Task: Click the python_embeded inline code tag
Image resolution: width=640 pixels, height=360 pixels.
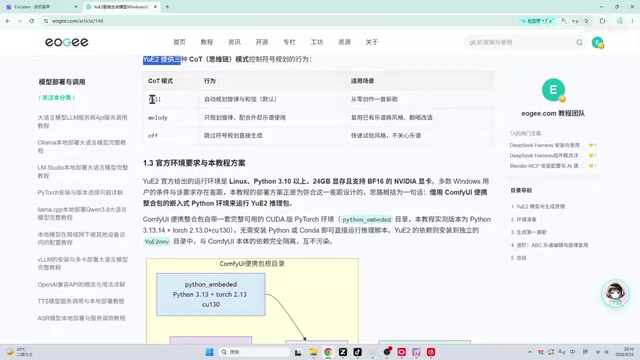Action: point(367,220)
